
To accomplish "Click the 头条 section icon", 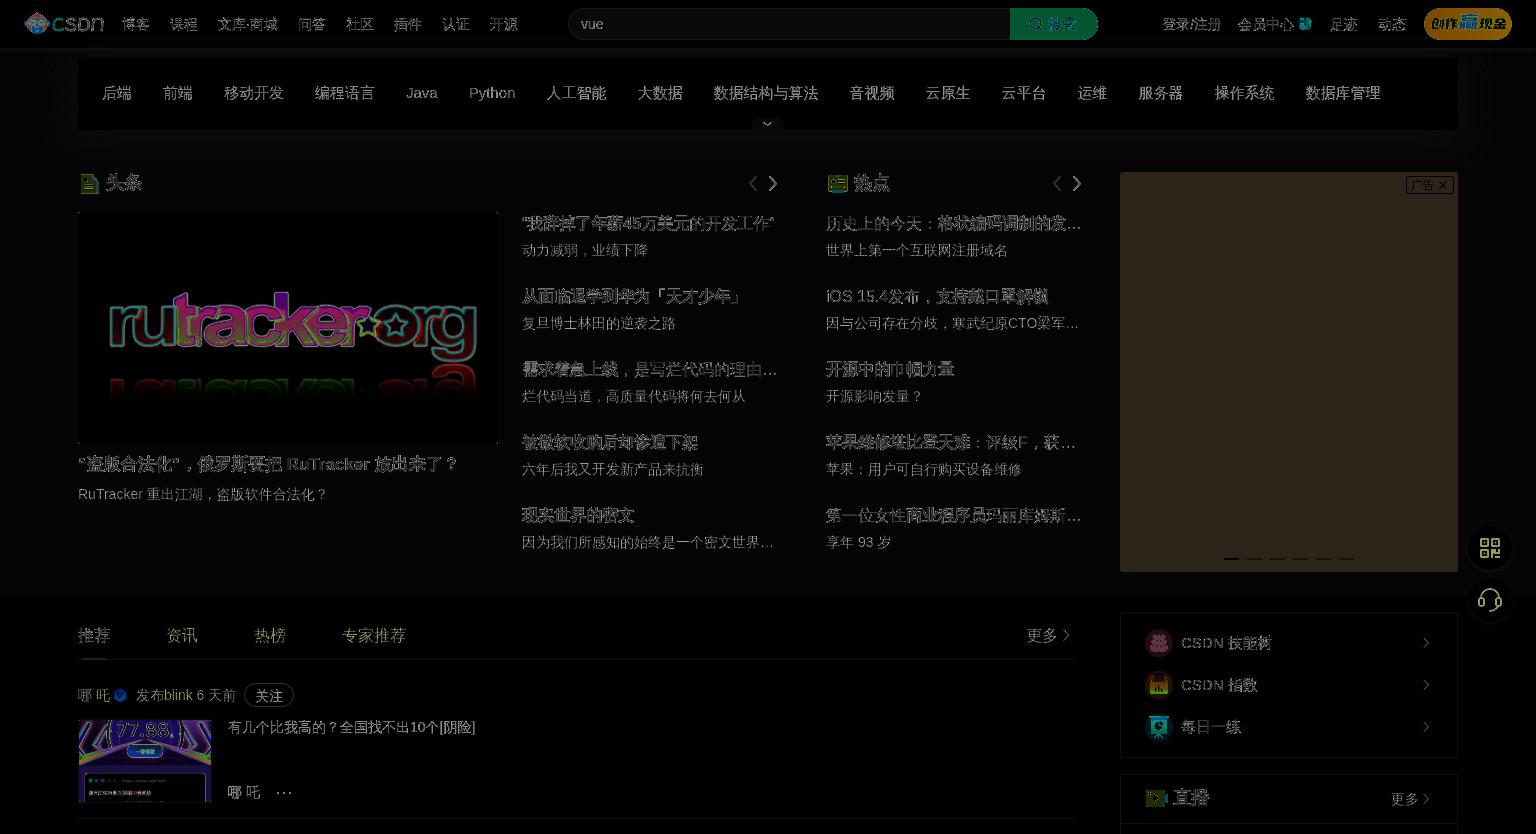I will point(89,183).
